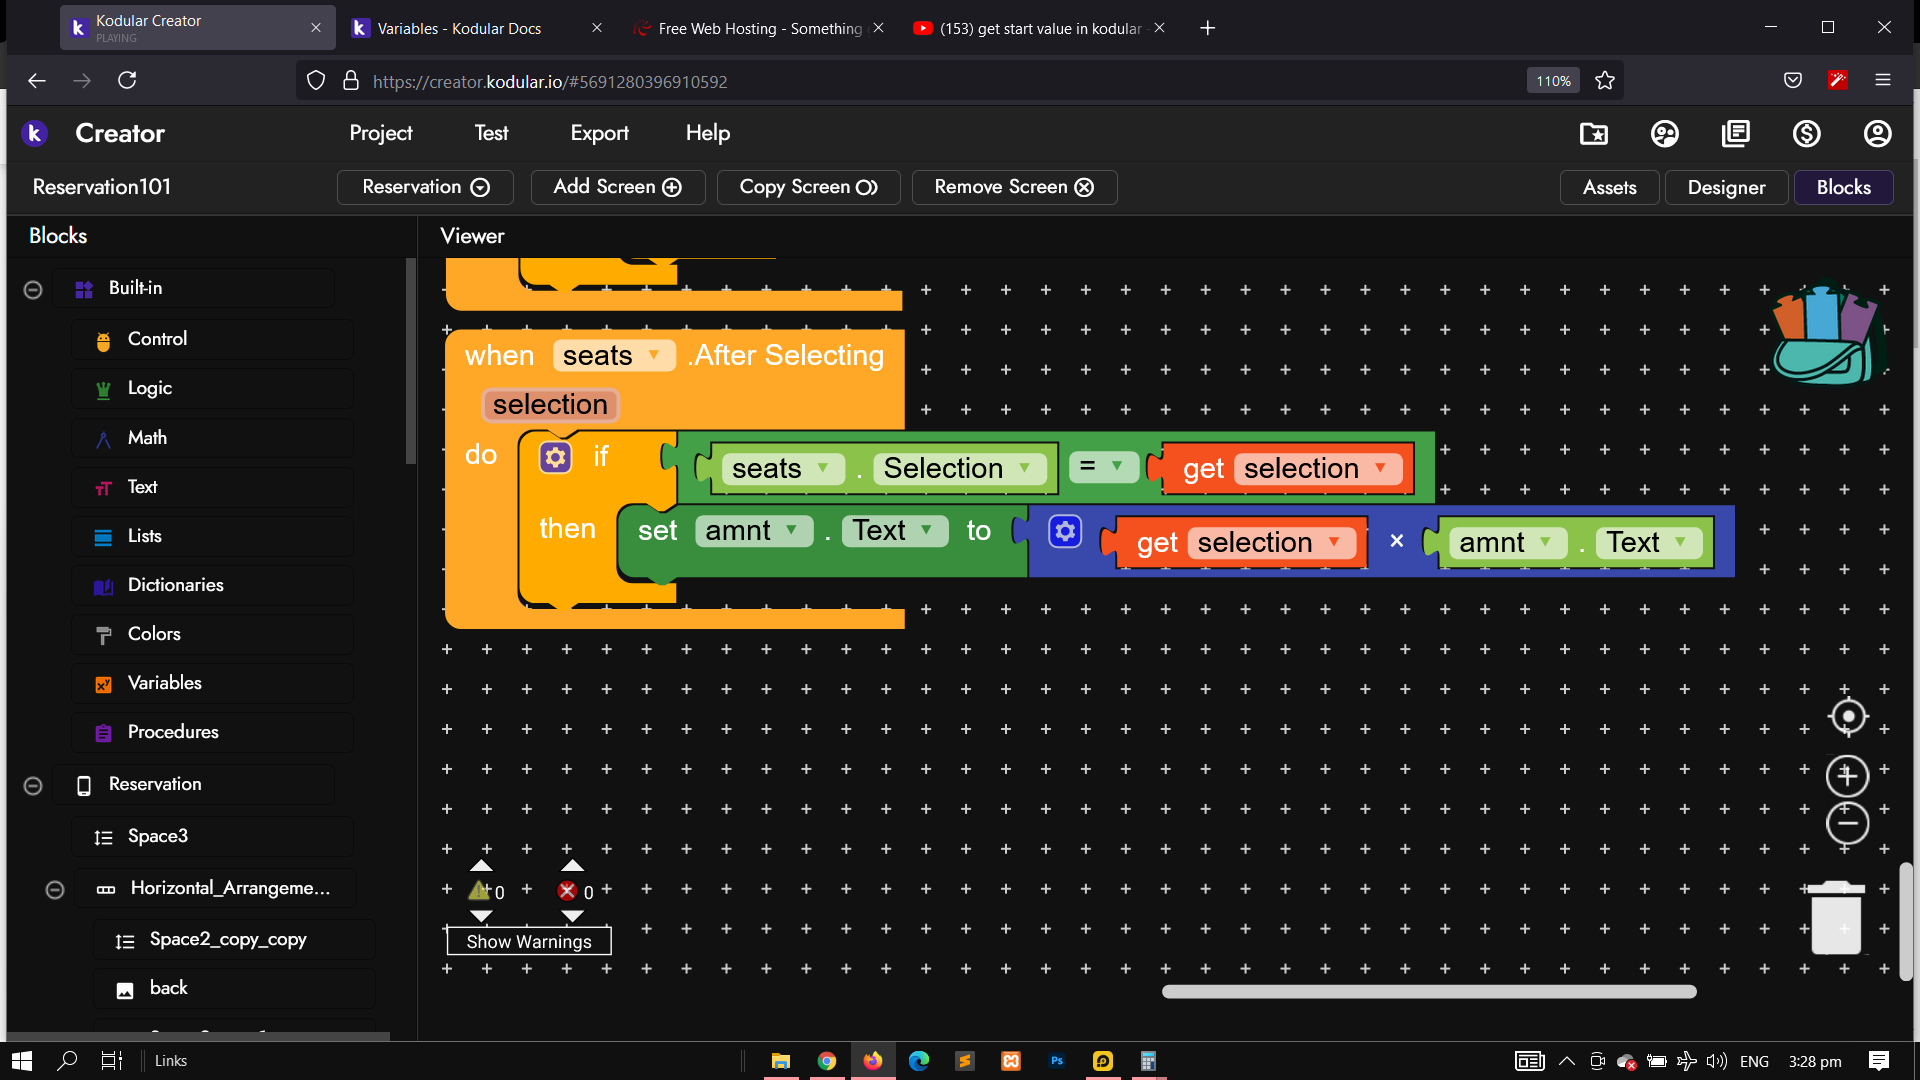Zoom out with the minus circle icon
Viewport: 1920px width, 1080px height.
[1847, 823]
